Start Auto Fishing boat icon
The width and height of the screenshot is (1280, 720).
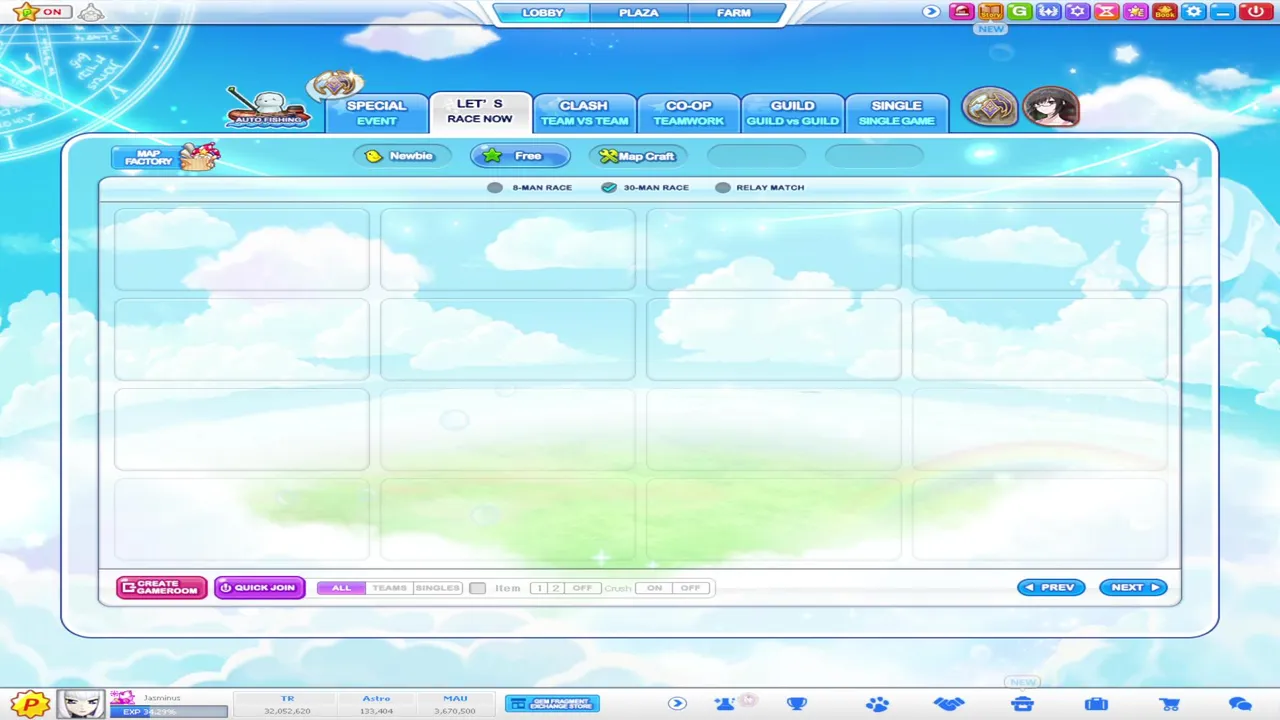point(267,108)
